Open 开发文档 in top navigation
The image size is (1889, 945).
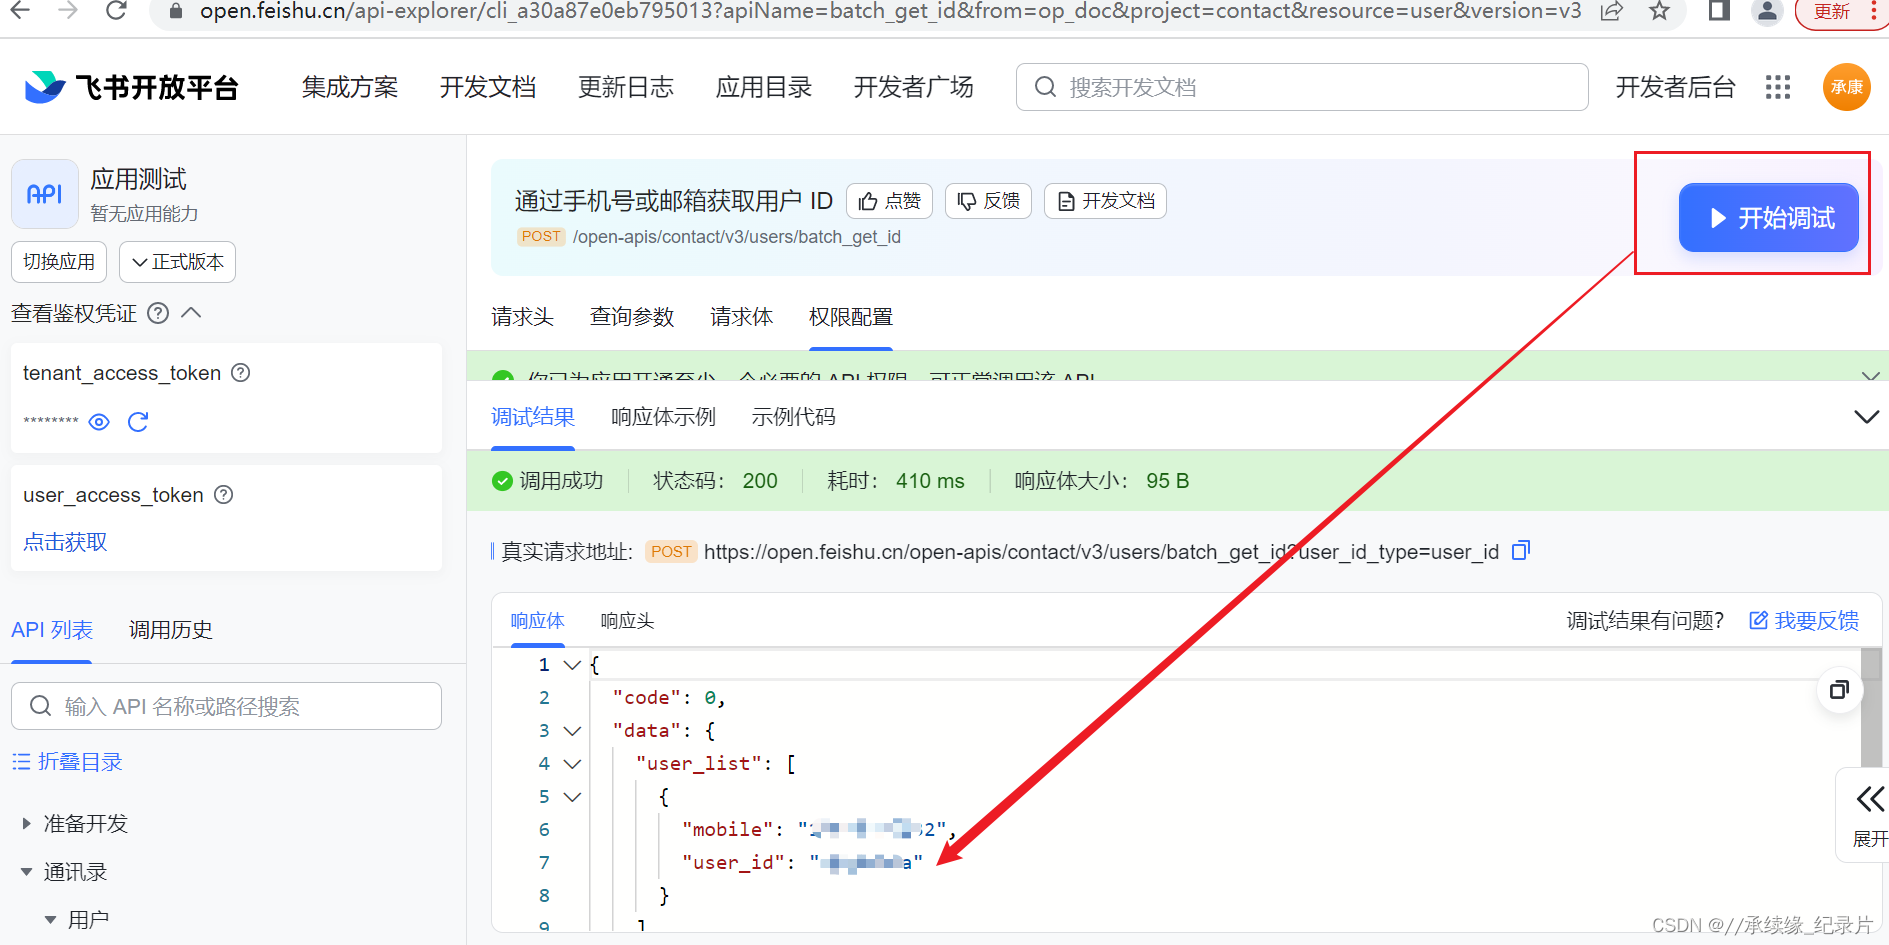pos(488,87)
